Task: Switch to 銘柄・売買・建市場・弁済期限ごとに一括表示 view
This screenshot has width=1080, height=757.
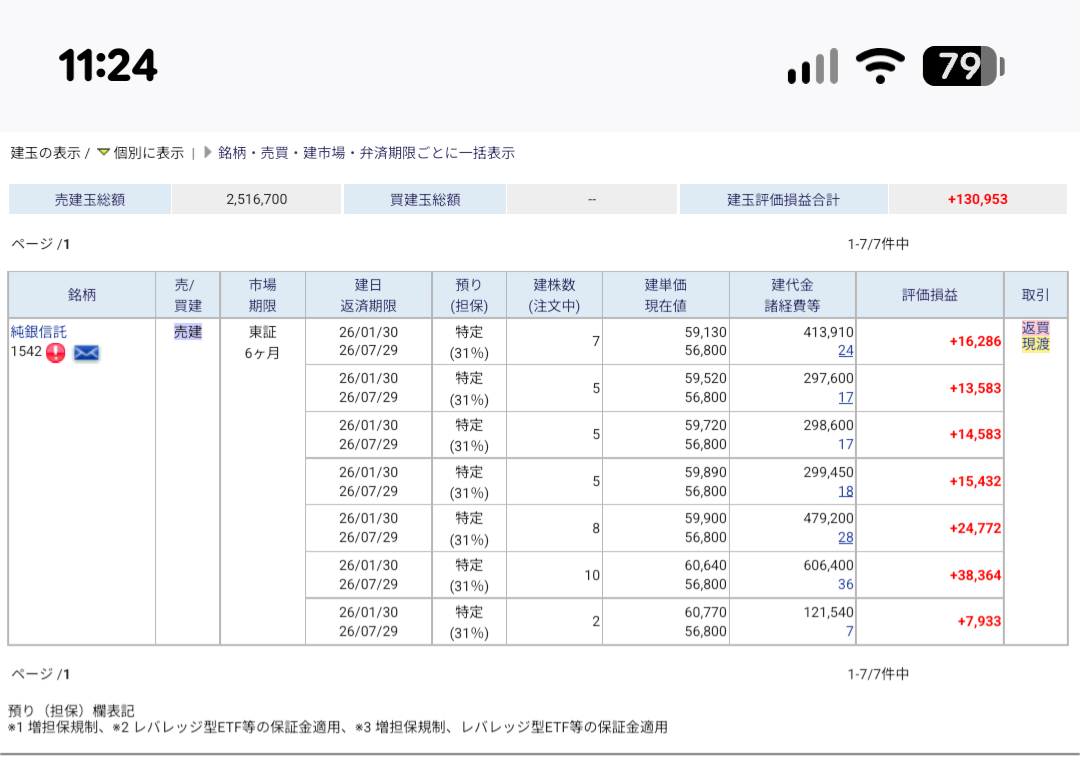Action: pyautogui.click(x=366, y=153)
